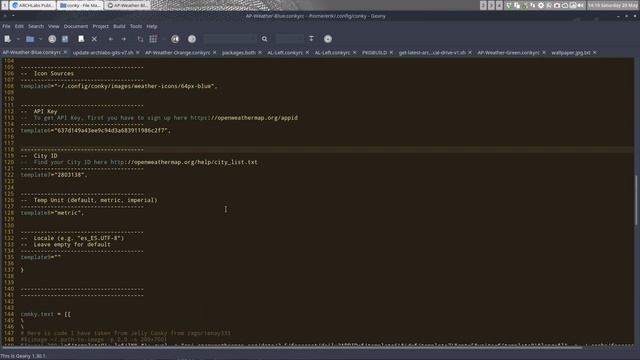
Task: Close the AP-Weather-Orange.conkyrc tab
Action: pos(215,53)
